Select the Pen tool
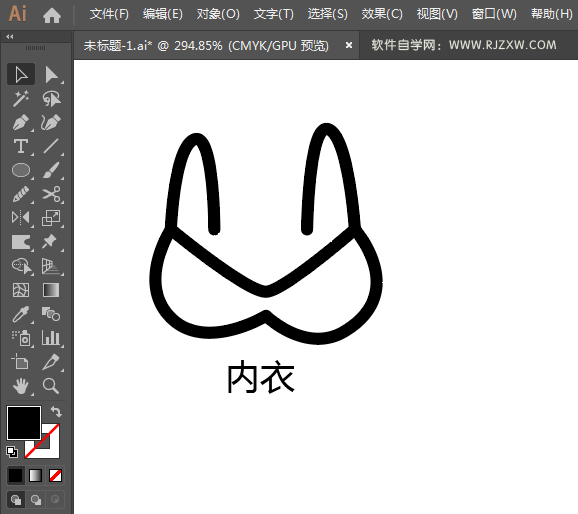 tap(21, 122)
